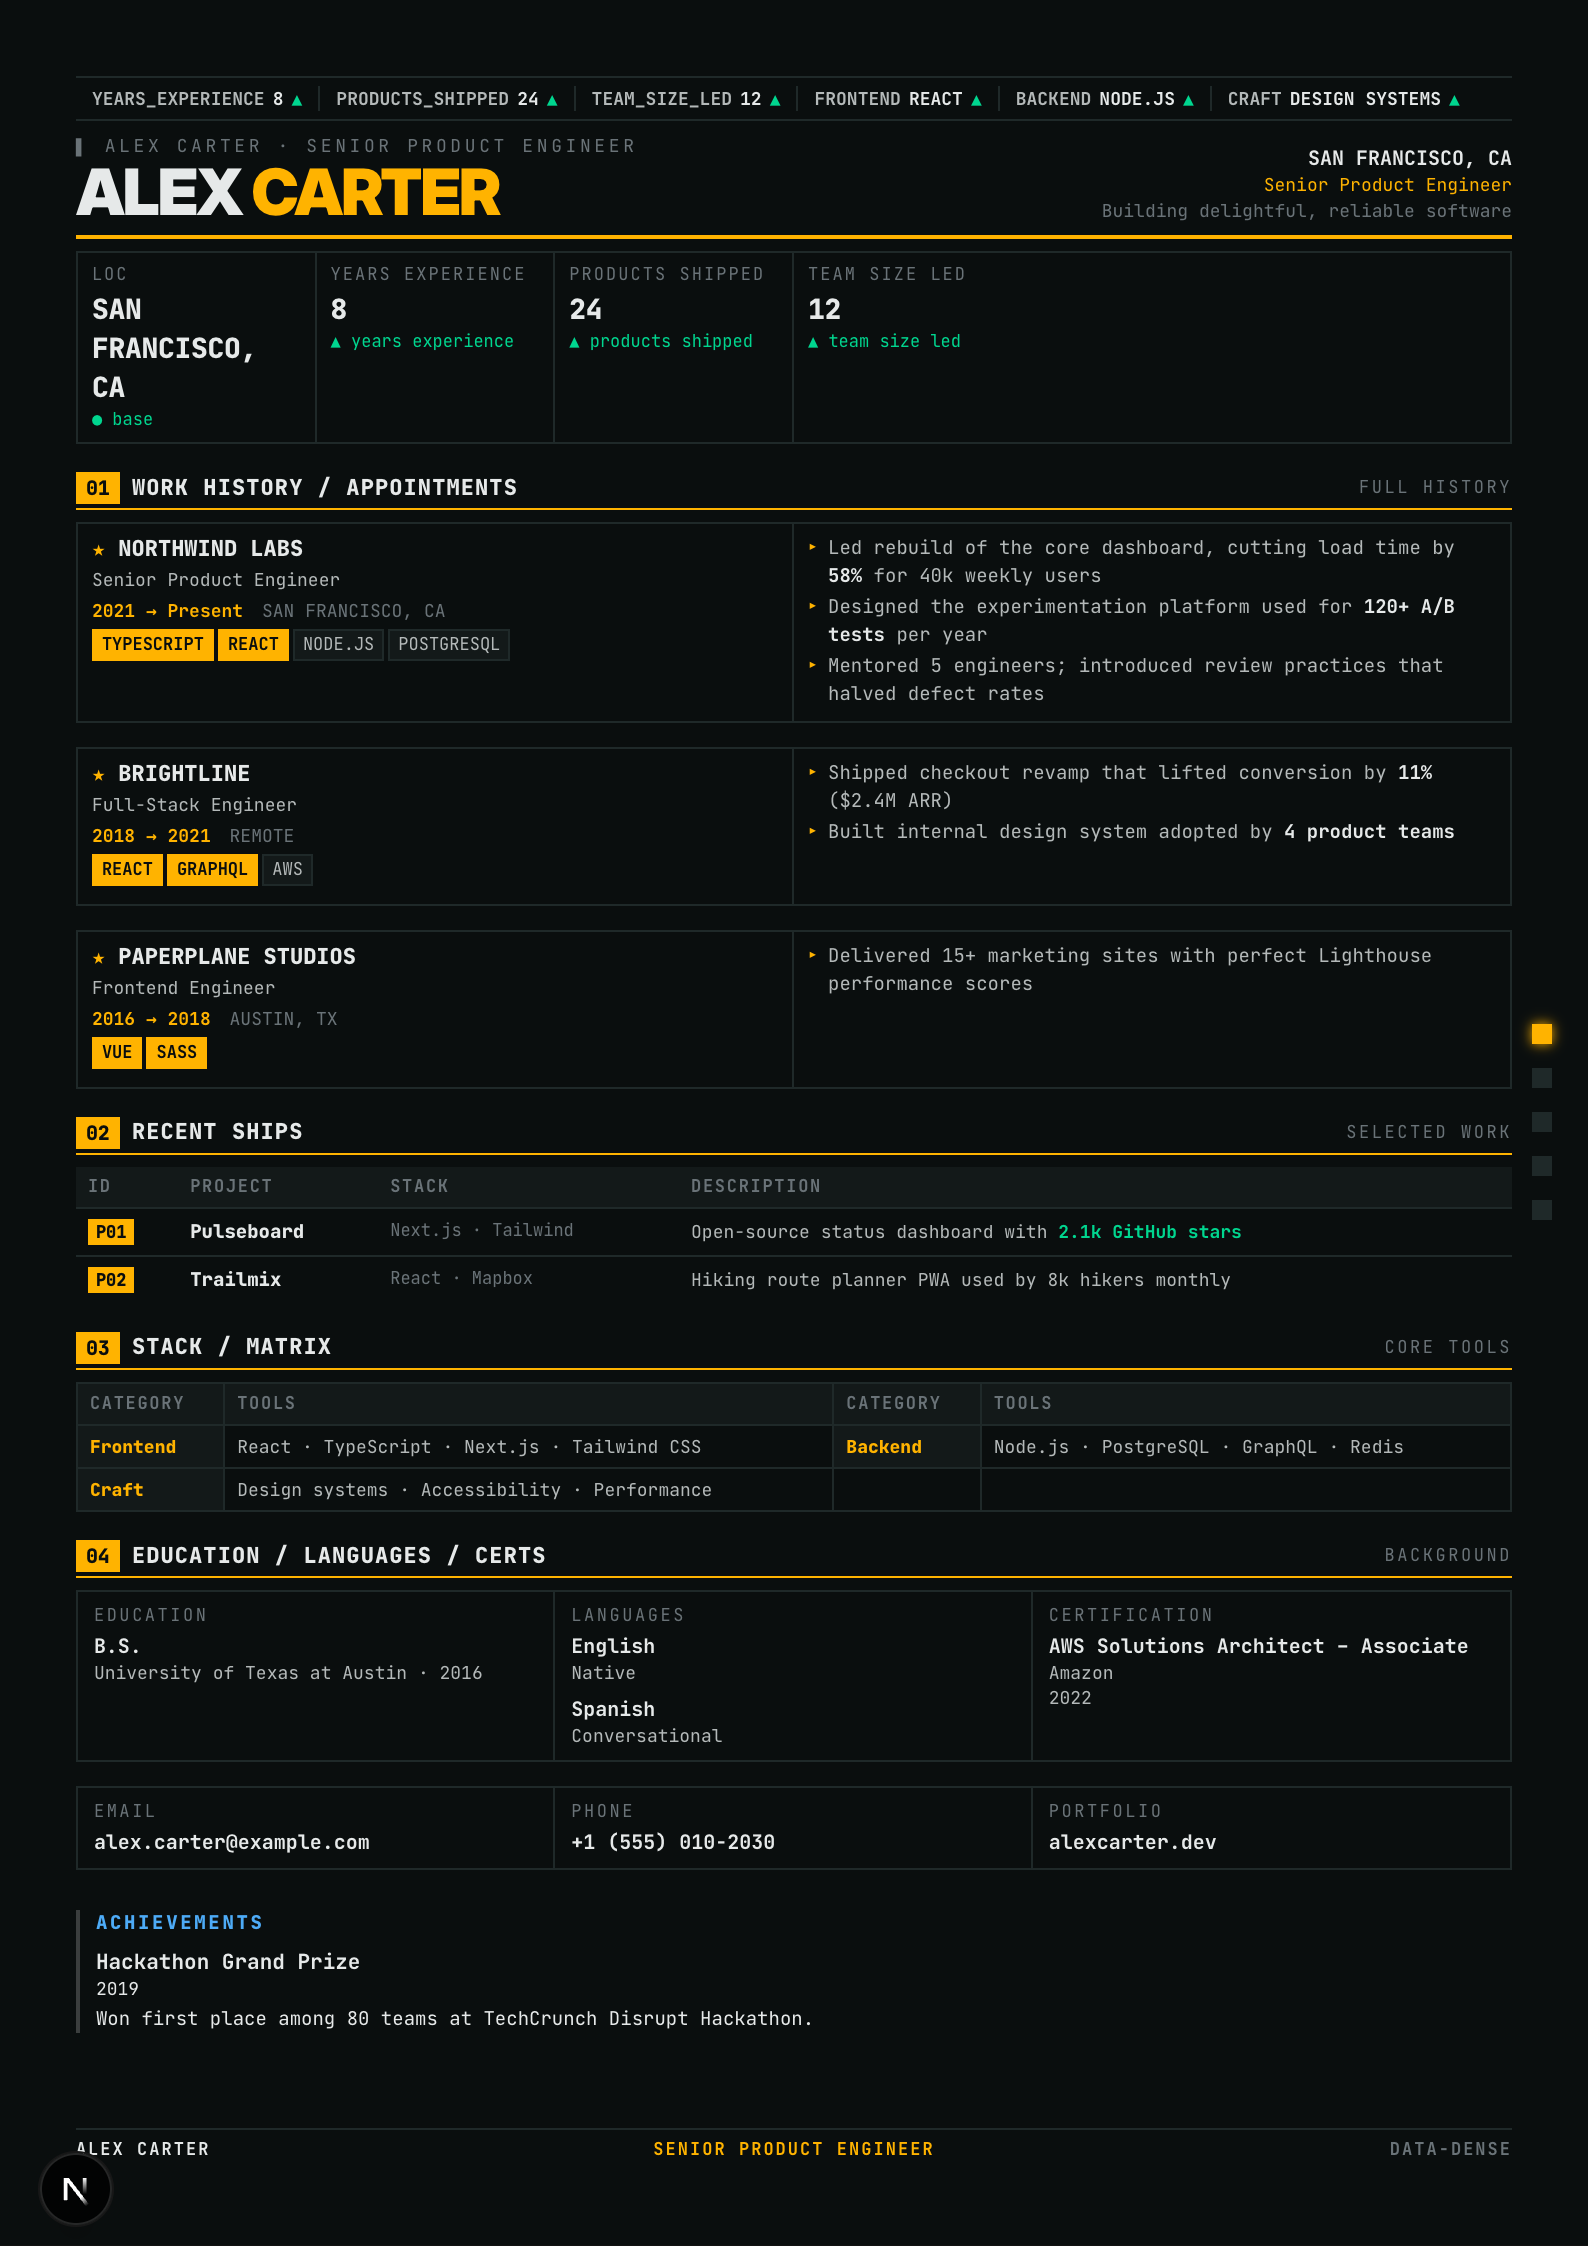Click the large ALEX CARTER headline
Viewport: 1588px width, 2246px height.
[x=288, y=193]
